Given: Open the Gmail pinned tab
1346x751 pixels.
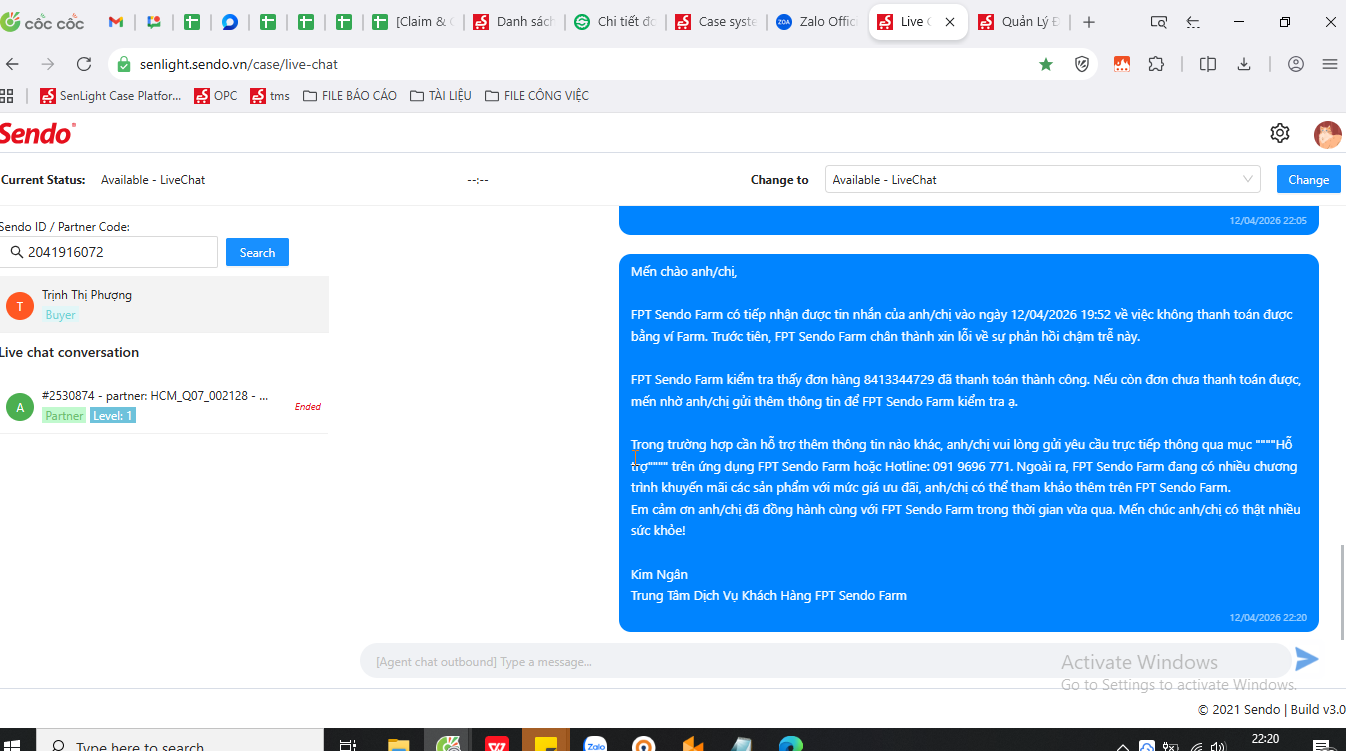Looking at the screenshot, I should tap(115, 22).
